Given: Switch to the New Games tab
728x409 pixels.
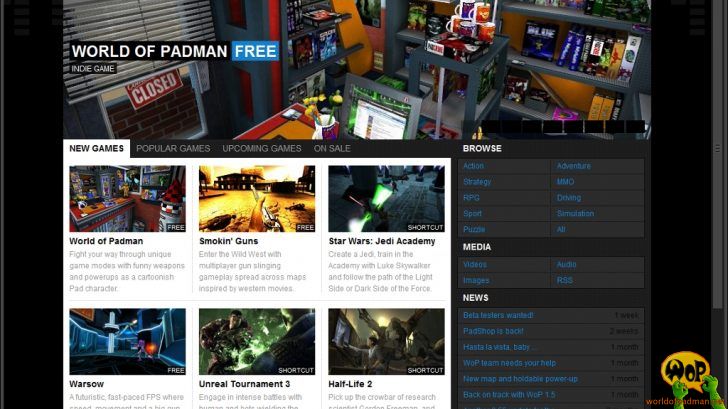Looking at the screenshot, I should coord(97,149).
